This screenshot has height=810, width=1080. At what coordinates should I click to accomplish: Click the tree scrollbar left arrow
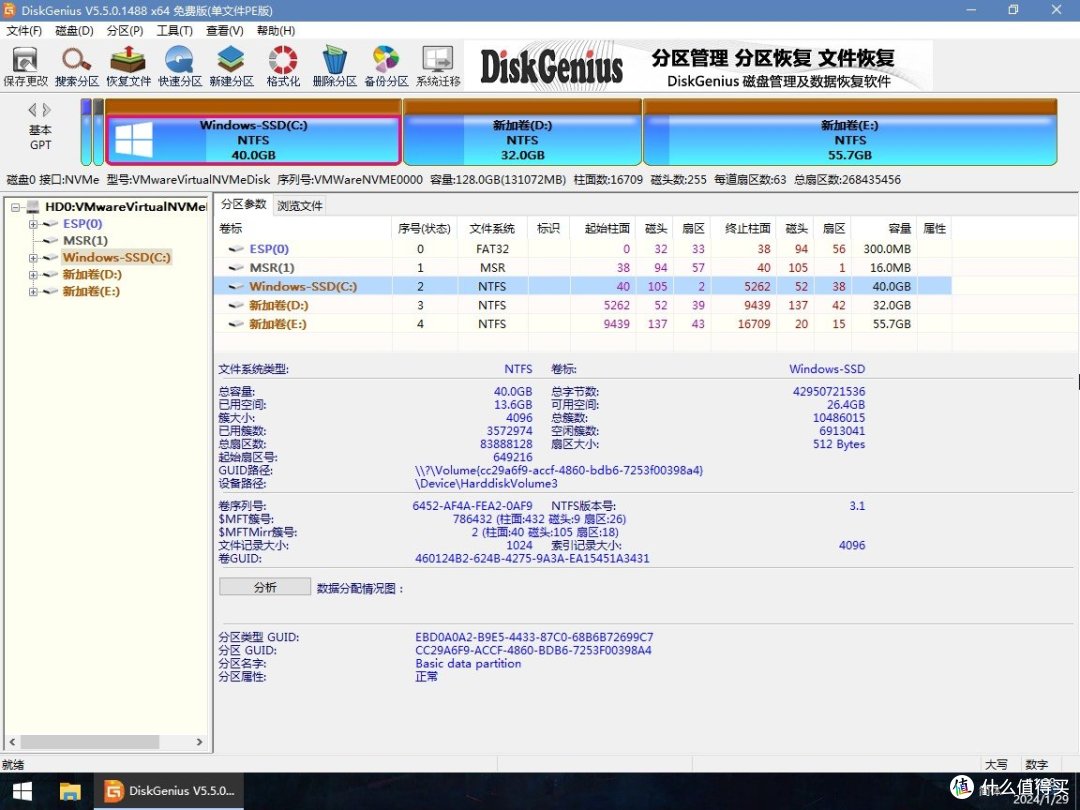tap(12, 742)
